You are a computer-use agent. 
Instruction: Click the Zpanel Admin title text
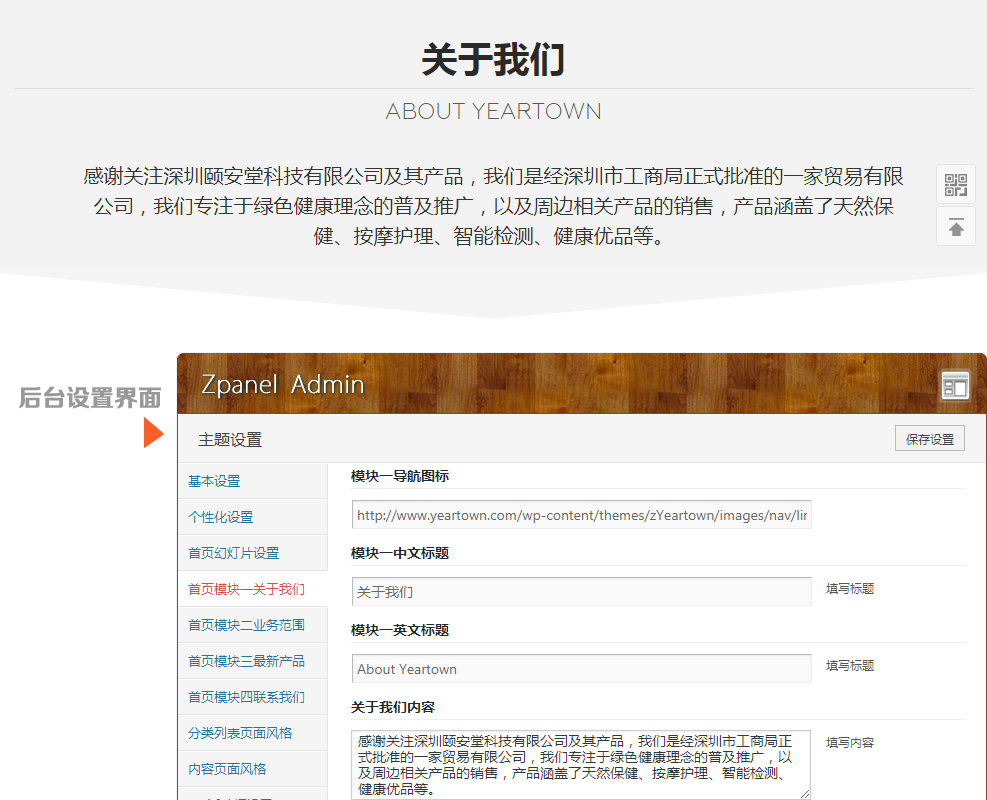tap(283, 385)
